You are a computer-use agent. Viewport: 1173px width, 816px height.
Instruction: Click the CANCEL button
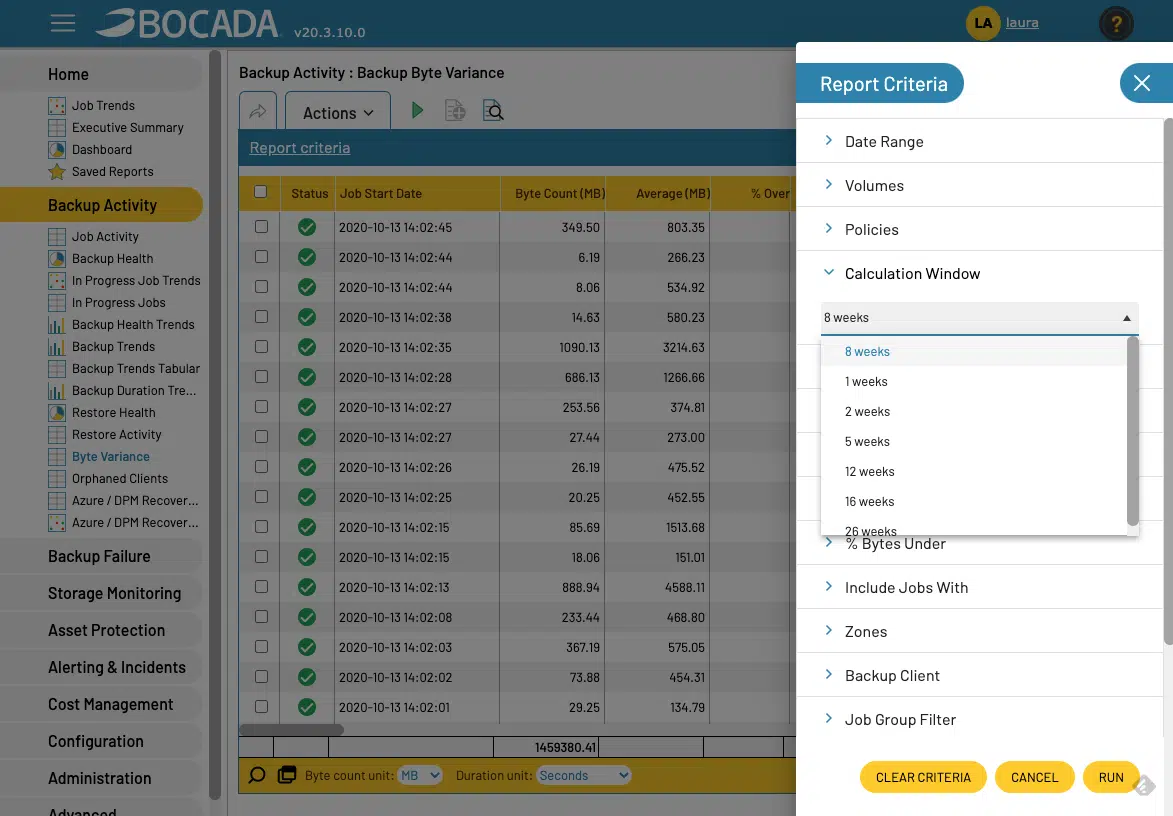(x=1035, y=777)
